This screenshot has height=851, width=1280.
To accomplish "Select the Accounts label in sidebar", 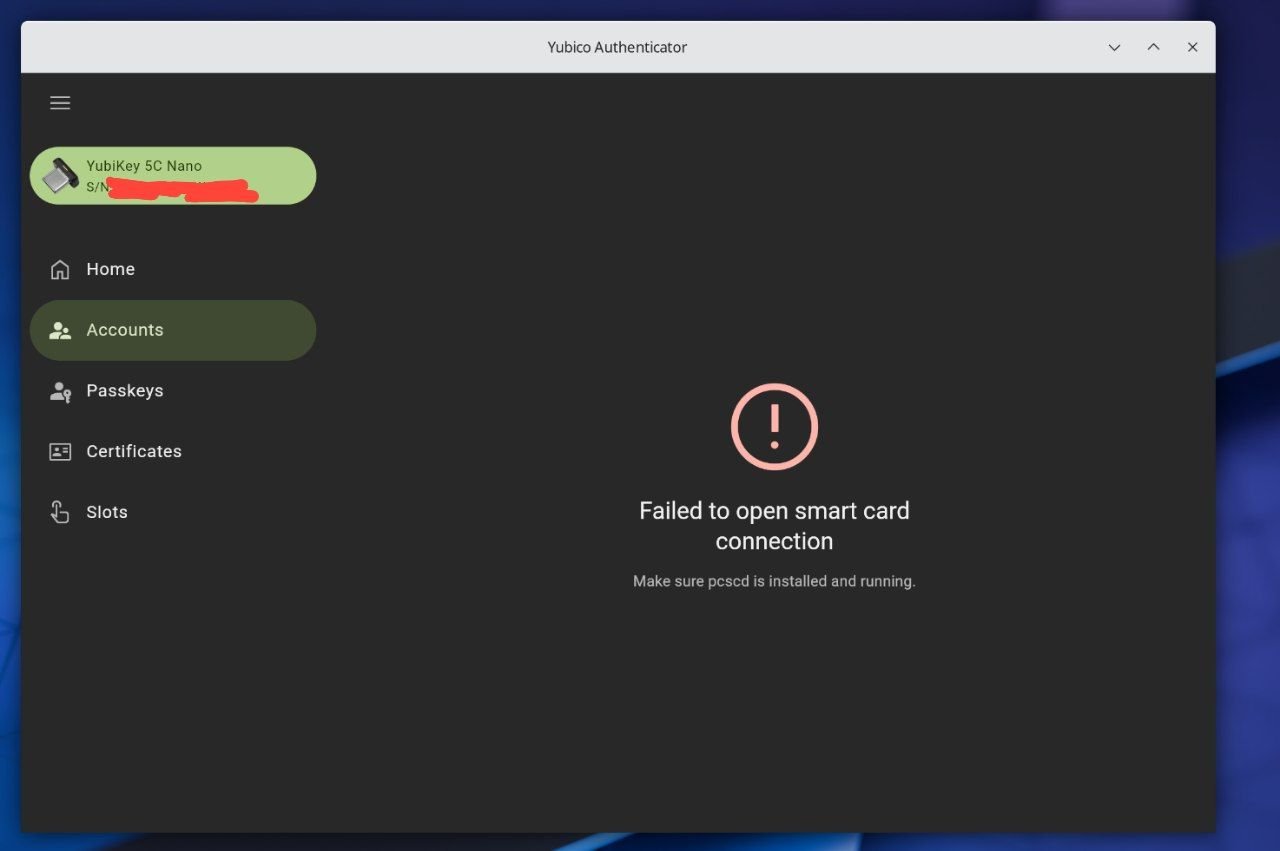I will 125,330.
